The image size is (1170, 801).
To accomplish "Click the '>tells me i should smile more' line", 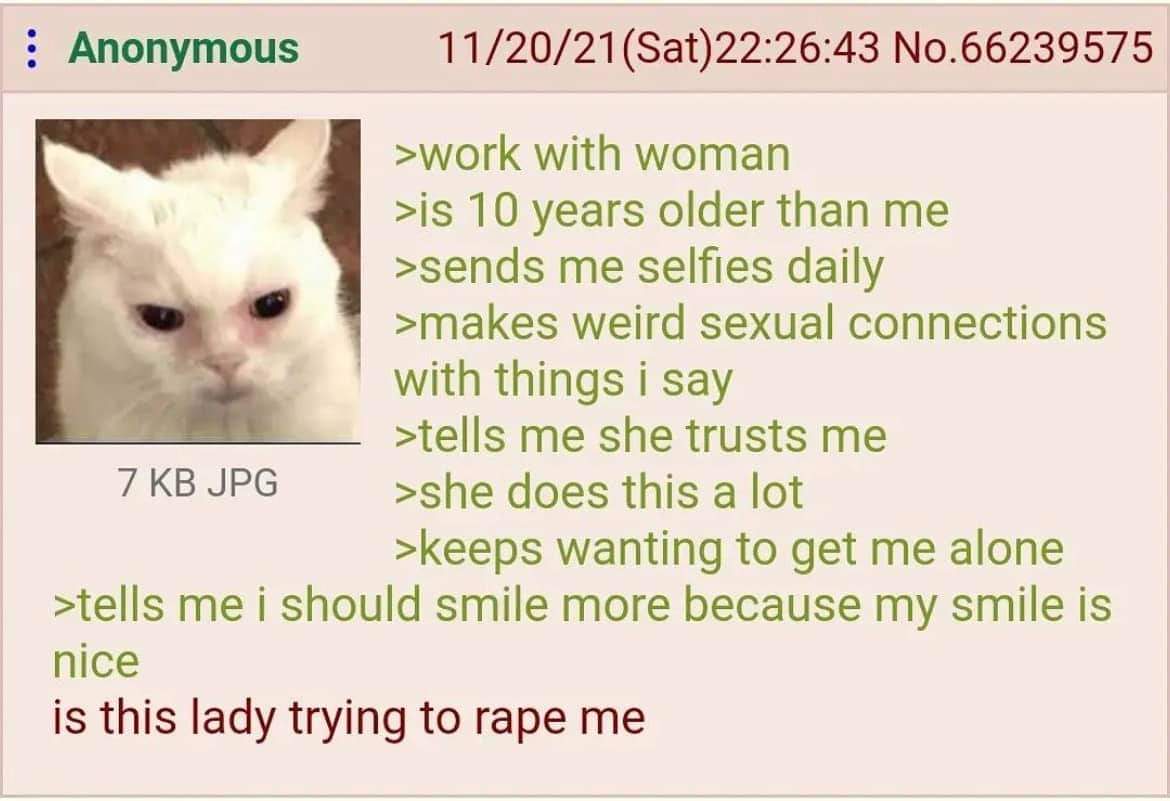I will 582,605.
